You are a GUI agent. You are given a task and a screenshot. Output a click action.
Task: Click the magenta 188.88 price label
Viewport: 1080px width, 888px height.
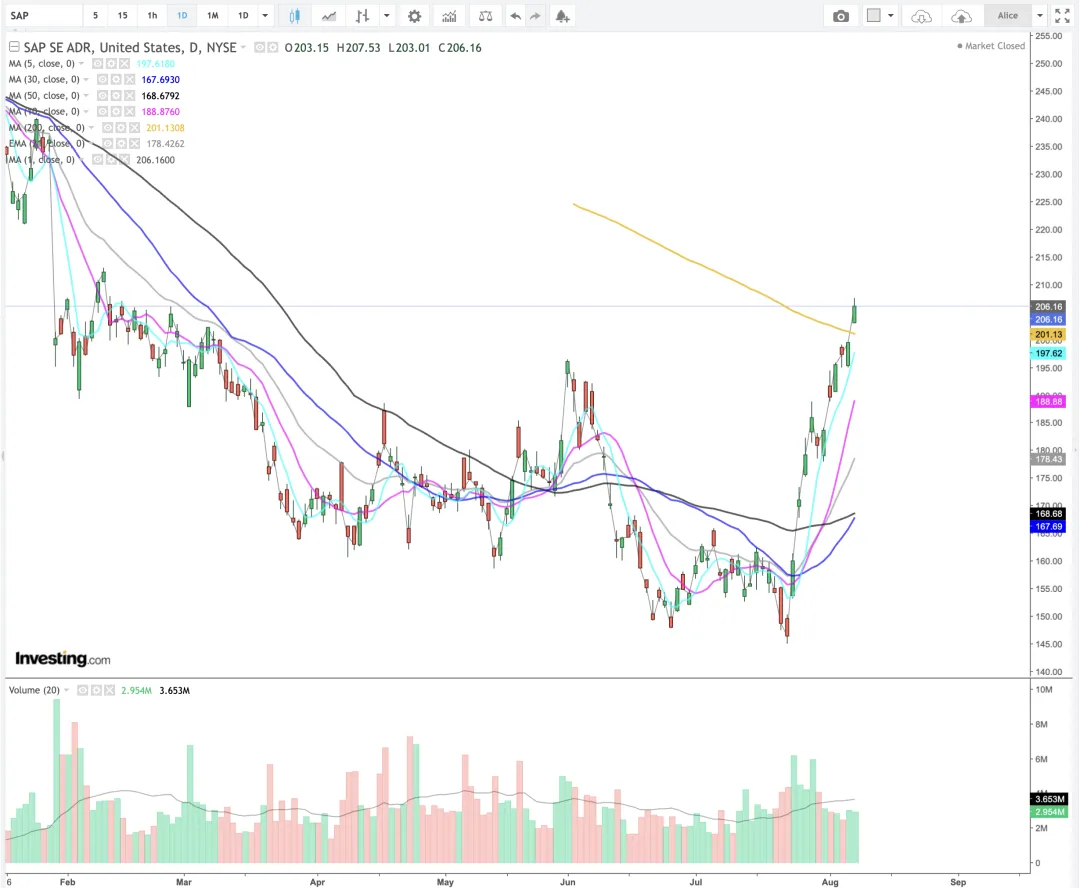point(1048,401)
